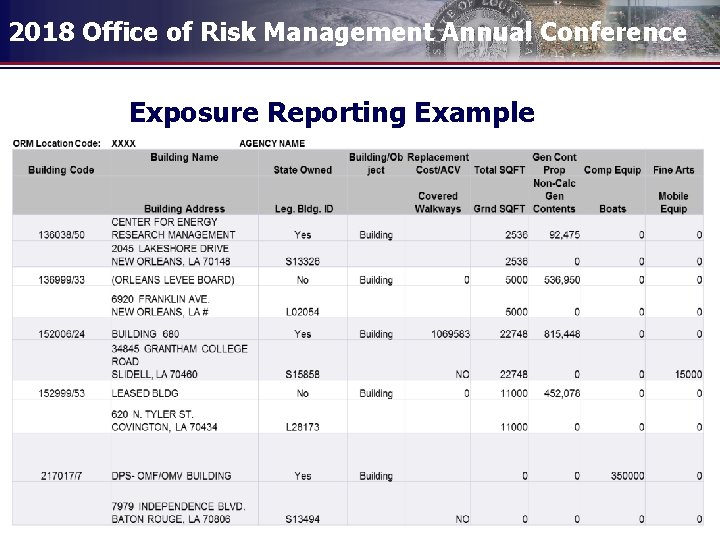The width and height of the screenshot is (720, 540).
Task: Select the Building Name column header
Action: (184, 158)
